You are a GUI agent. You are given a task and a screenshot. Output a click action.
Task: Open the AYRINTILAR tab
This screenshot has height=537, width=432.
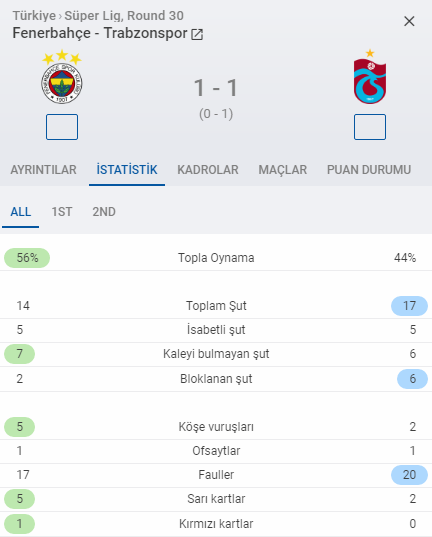[44, 170]
